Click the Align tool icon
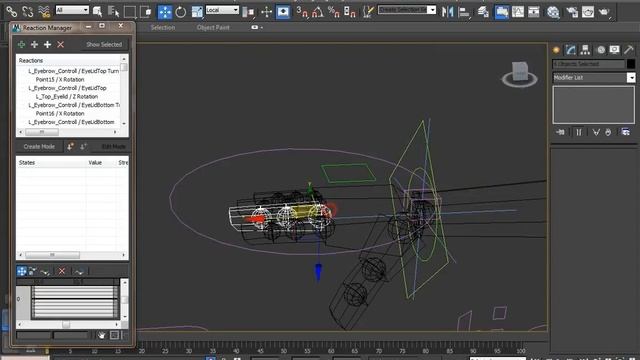 coord(464,12)
